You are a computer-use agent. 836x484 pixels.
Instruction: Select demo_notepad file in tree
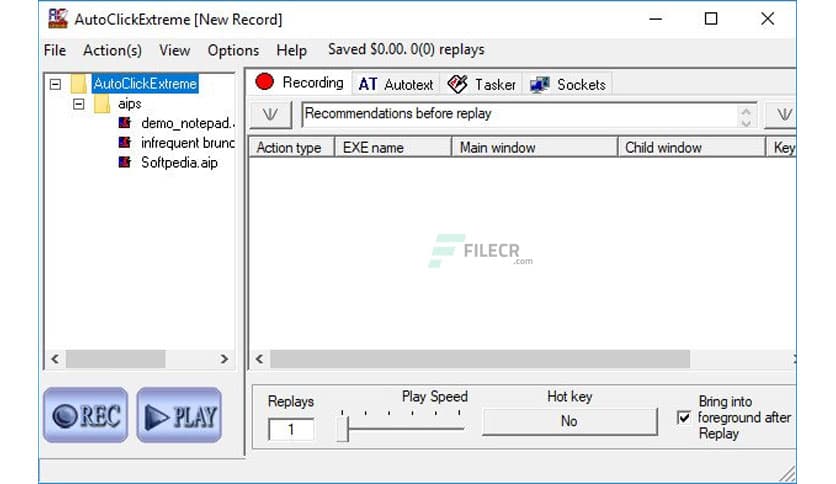(188, 123)
